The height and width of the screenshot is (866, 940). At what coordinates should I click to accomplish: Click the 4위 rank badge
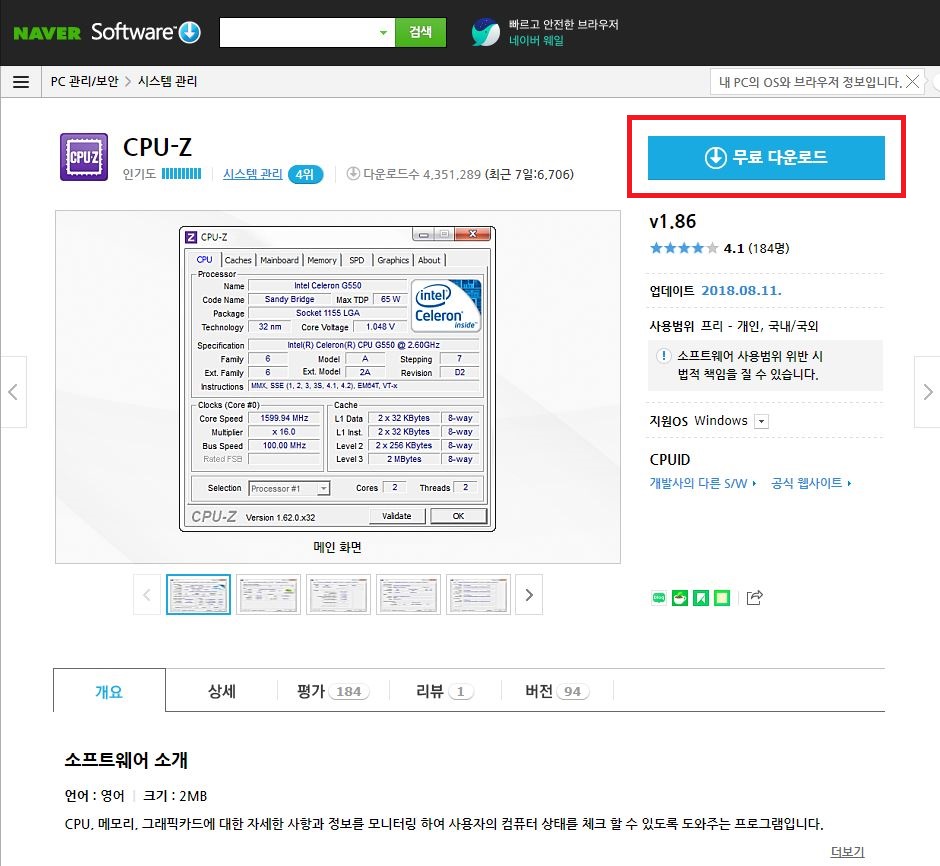(x=305, y=174)
